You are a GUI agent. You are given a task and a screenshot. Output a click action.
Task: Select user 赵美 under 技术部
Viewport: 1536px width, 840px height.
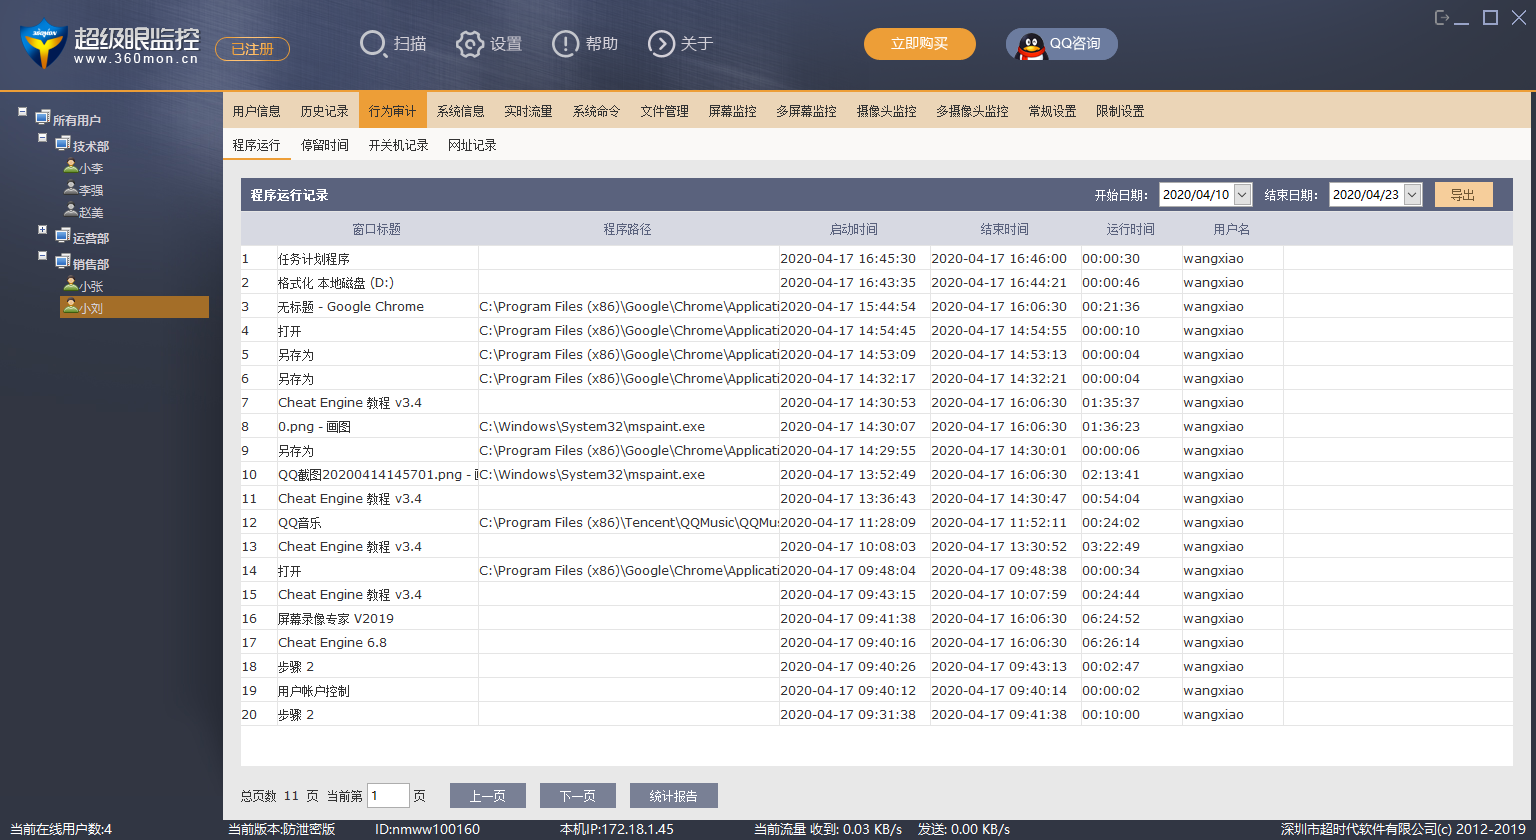click(90, 212)
